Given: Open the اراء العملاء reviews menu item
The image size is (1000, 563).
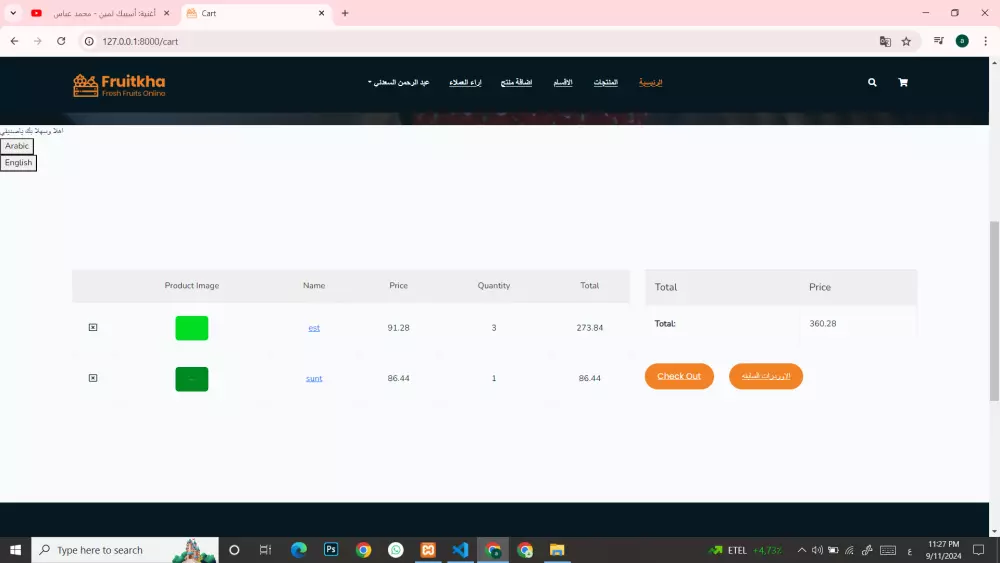Looking at the screenshot, I should tap(465, 82).
